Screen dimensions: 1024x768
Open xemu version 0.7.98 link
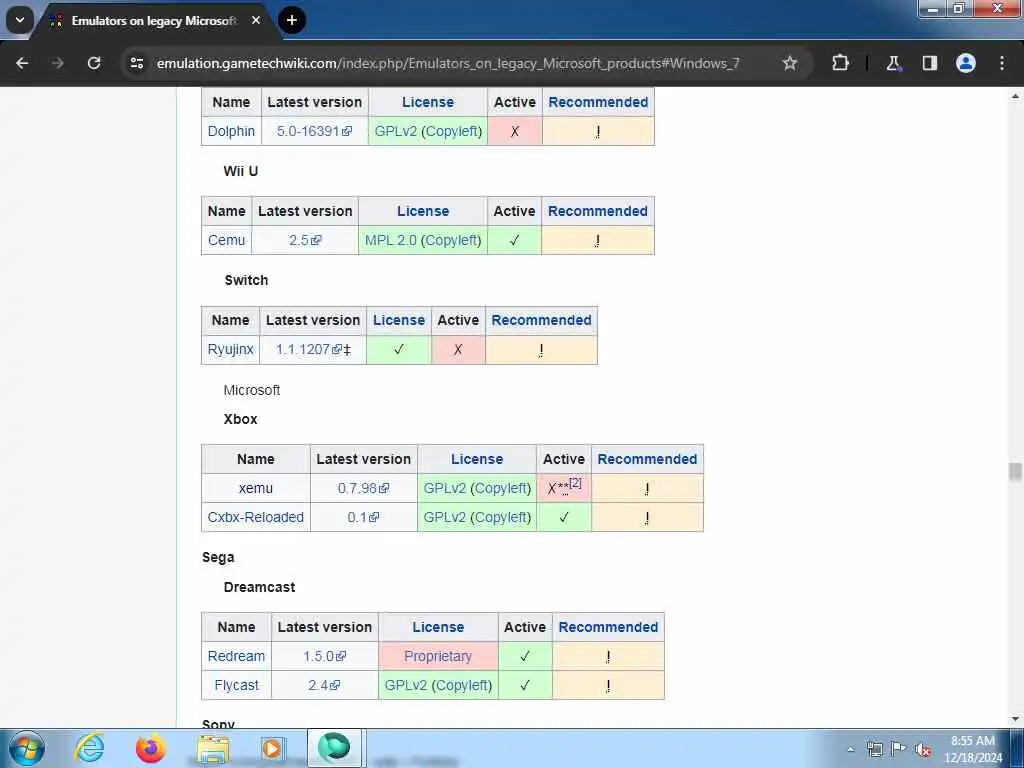coord(363,488)
